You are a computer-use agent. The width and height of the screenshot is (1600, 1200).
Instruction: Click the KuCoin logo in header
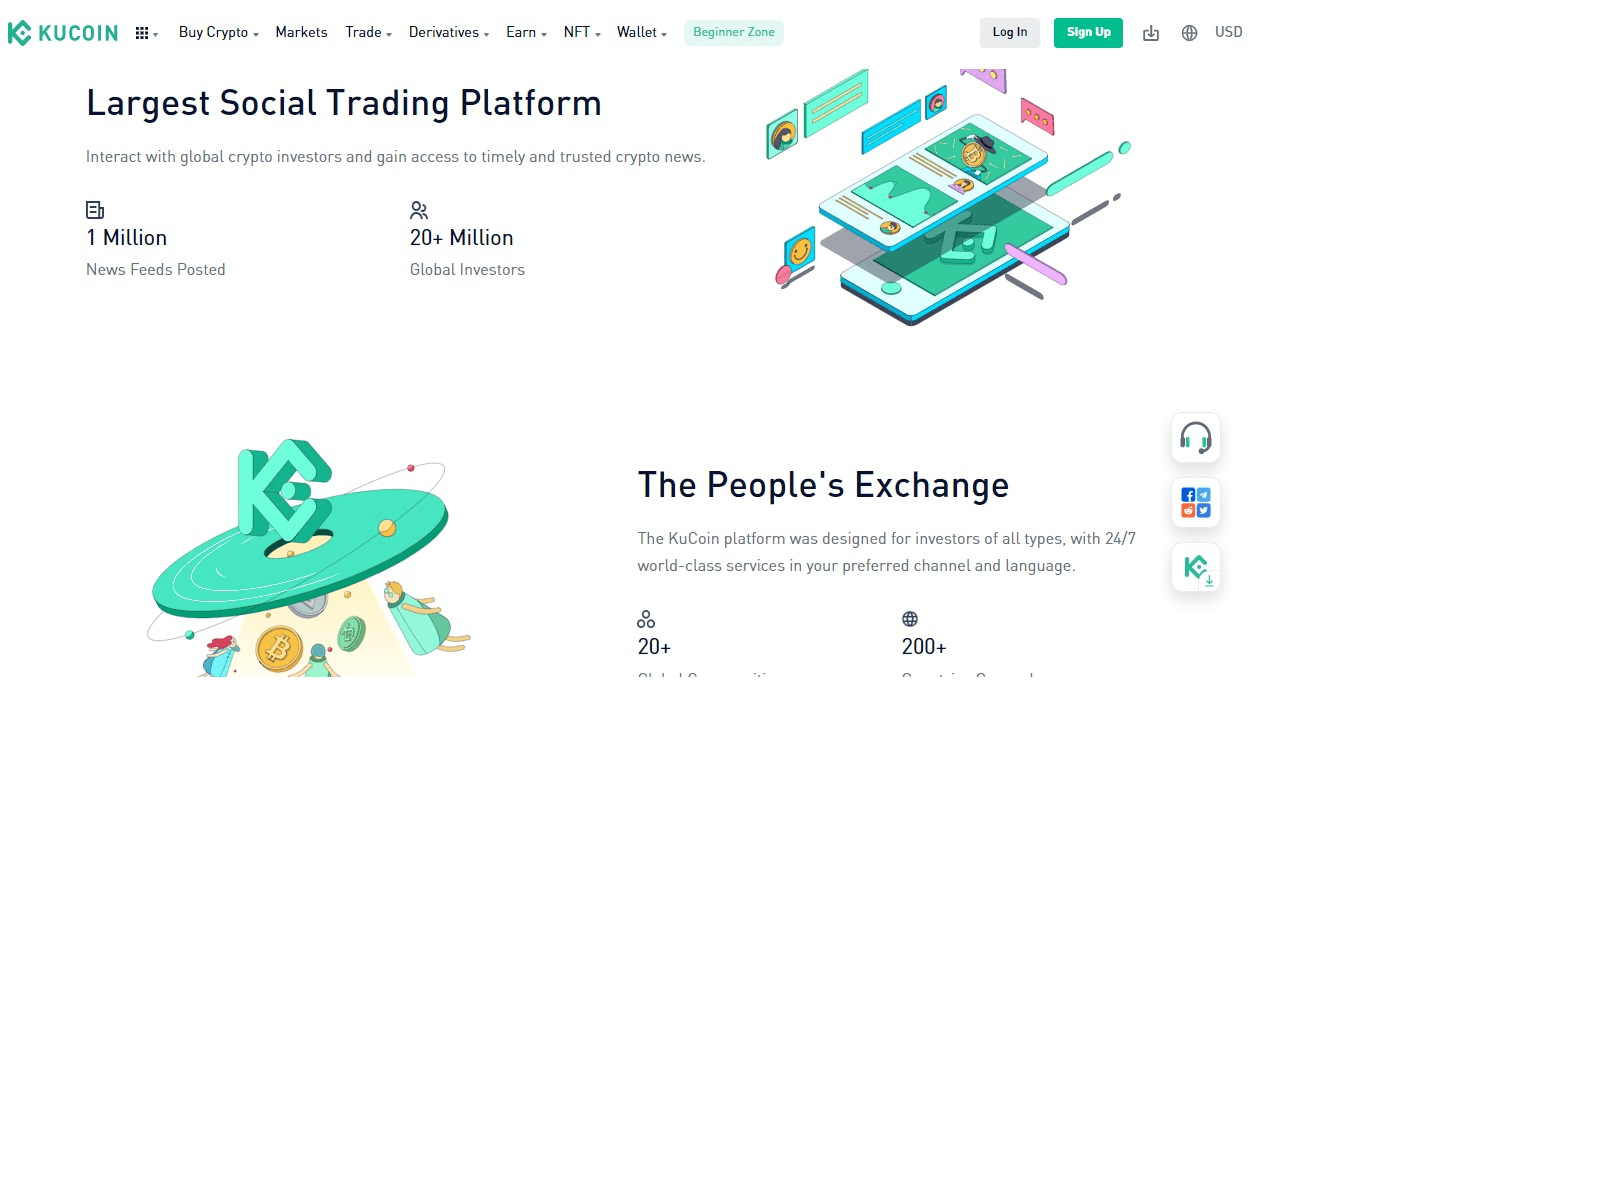tap(63, 33)
